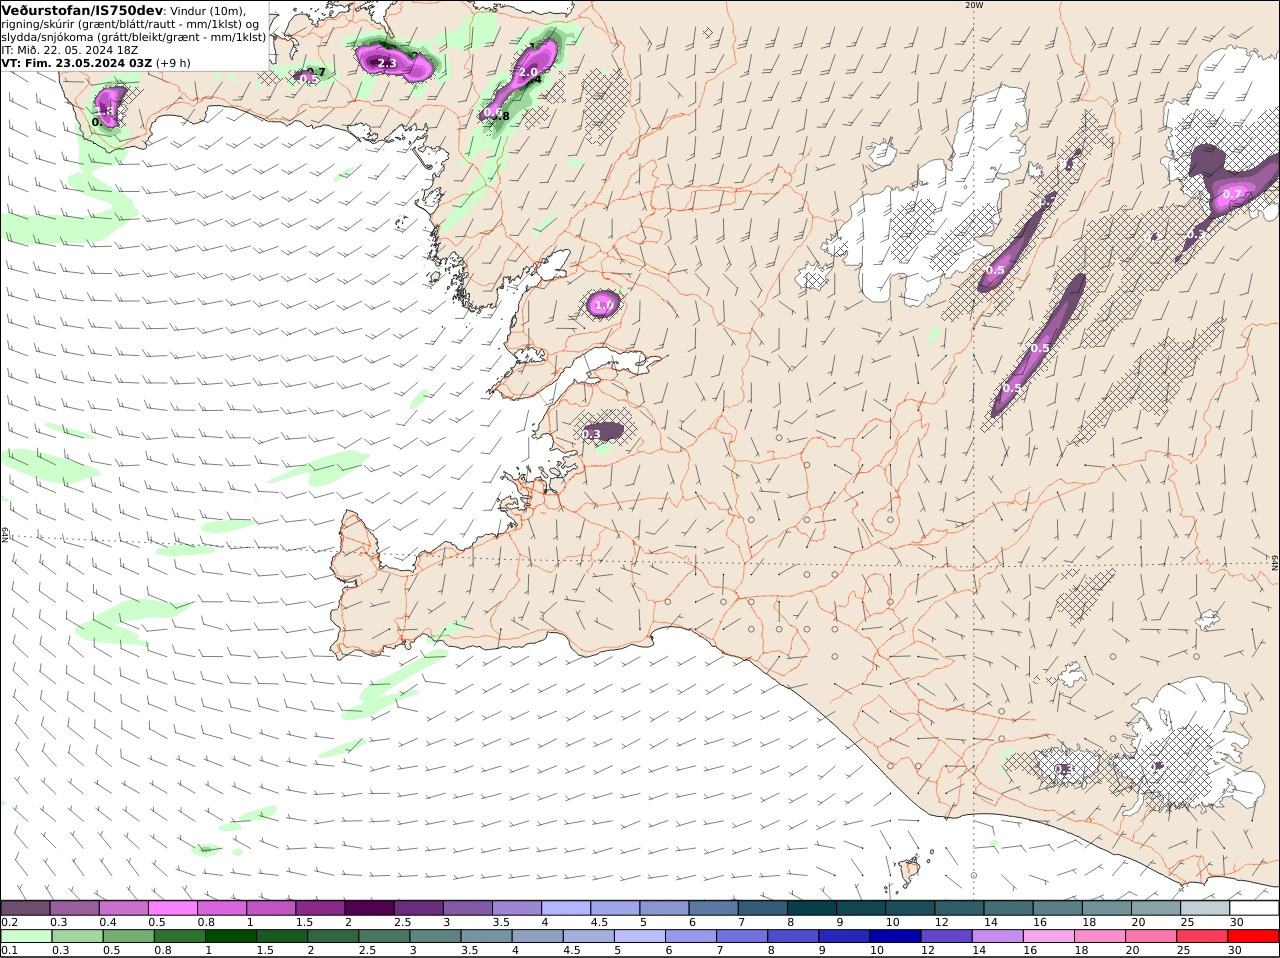Click the upper legend swatch between 7 and 8
This screenshot has width=1280, height=958.
pyautogui.click(x=762, y=908)
